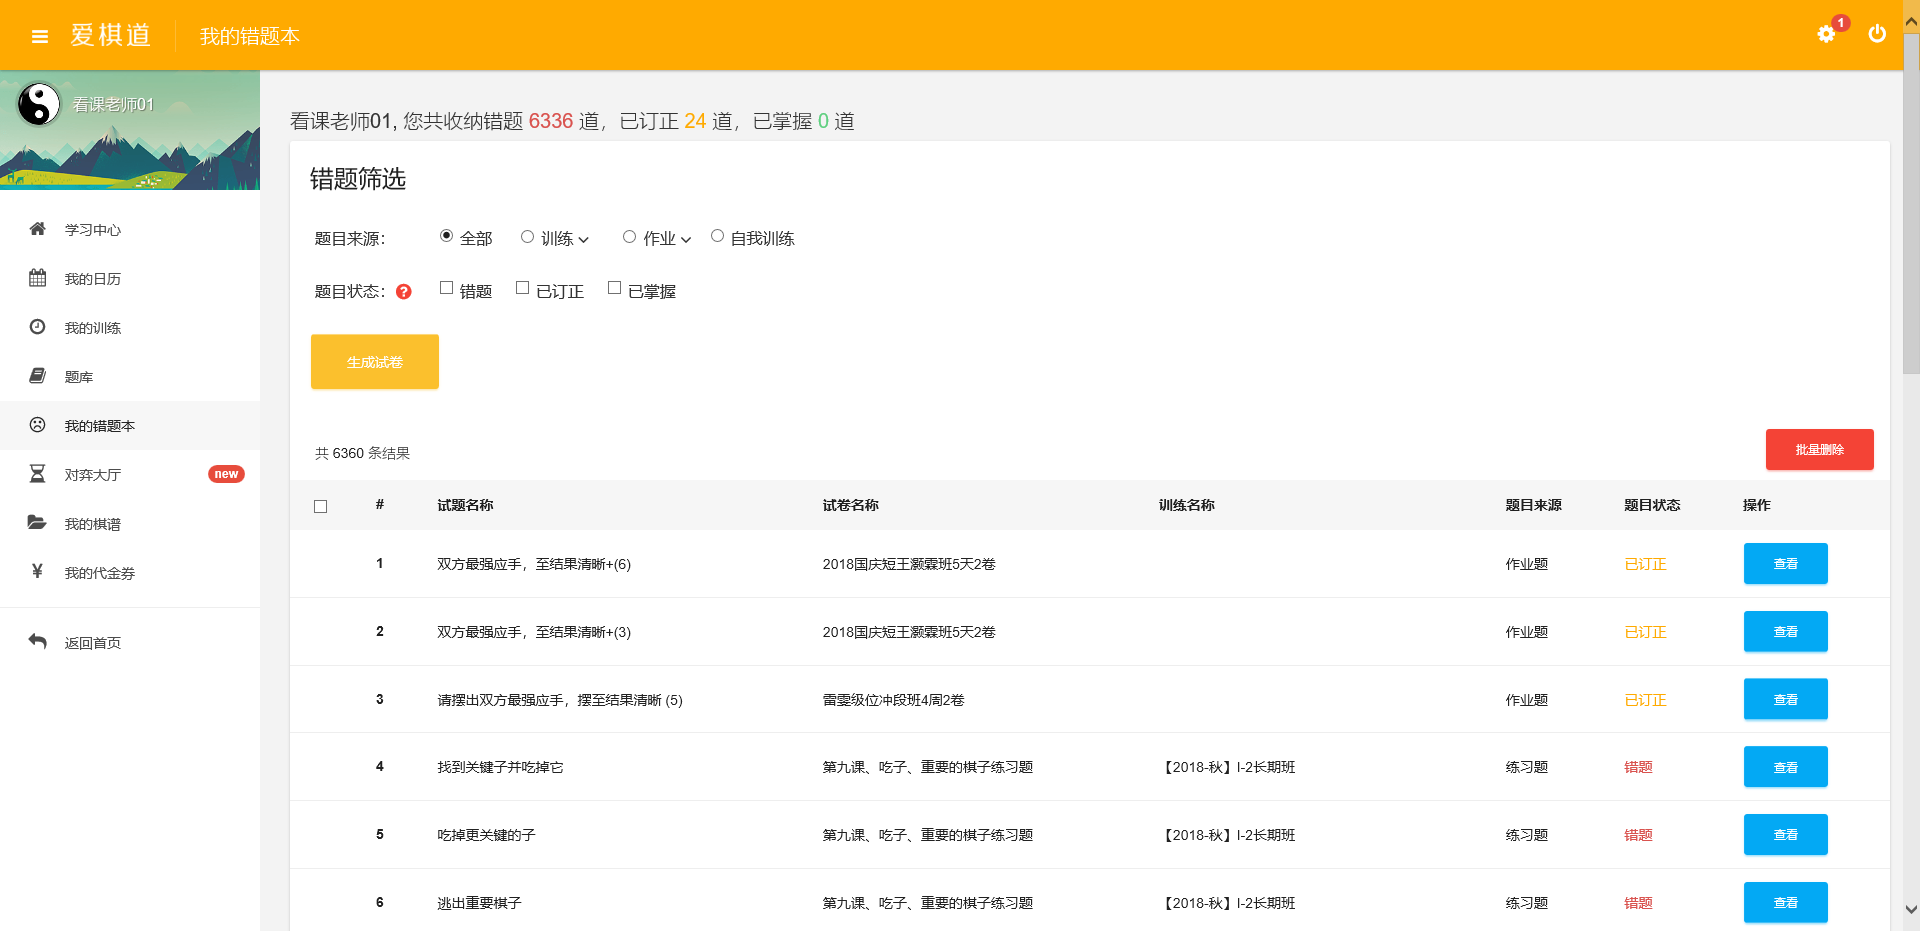This screenshot has height=931, width=1920.
Task: Click the red help question mark icon
Action: [404, 292]
